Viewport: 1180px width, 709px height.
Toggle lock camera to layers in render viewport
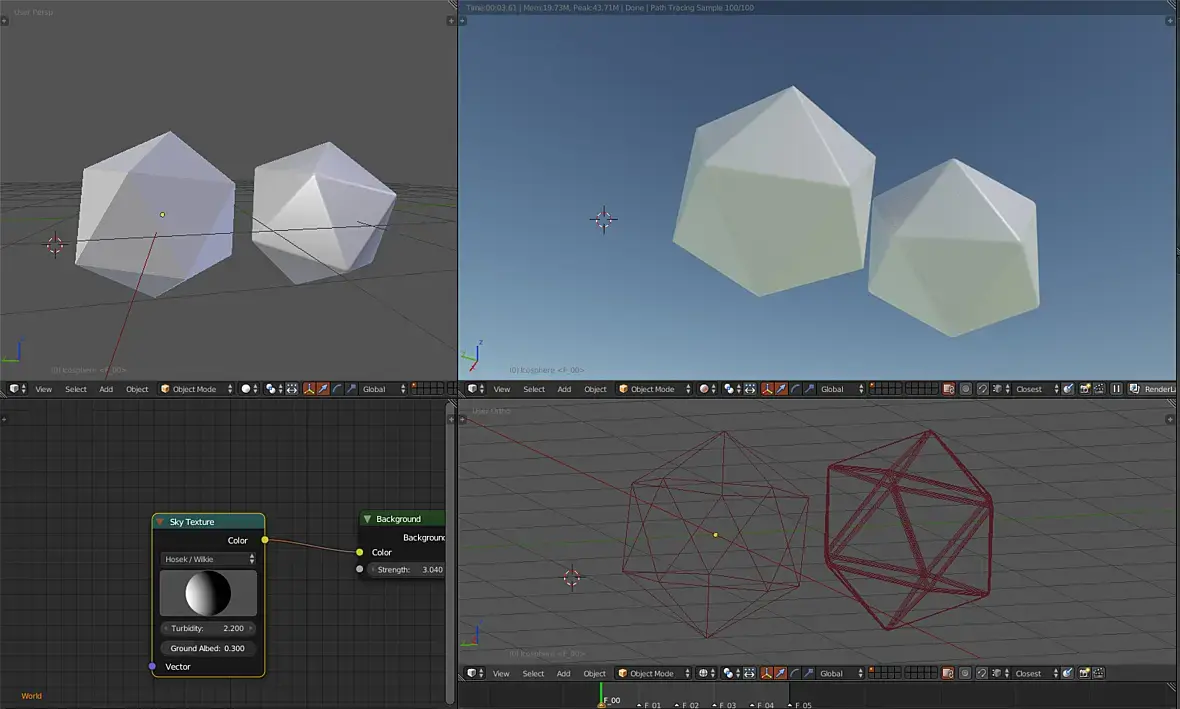(x=948, y=389)
